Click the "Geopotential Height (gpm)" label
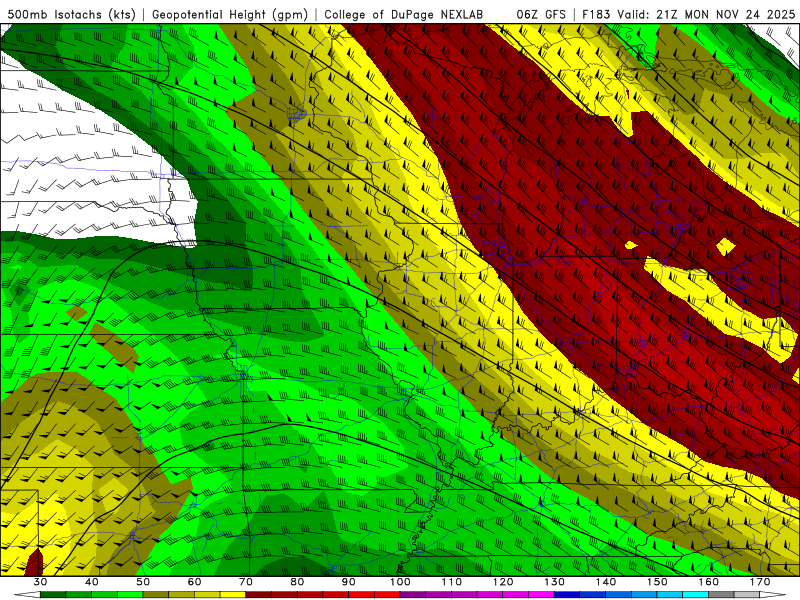The width and height of the screenshot is (800, 600). 230,14
